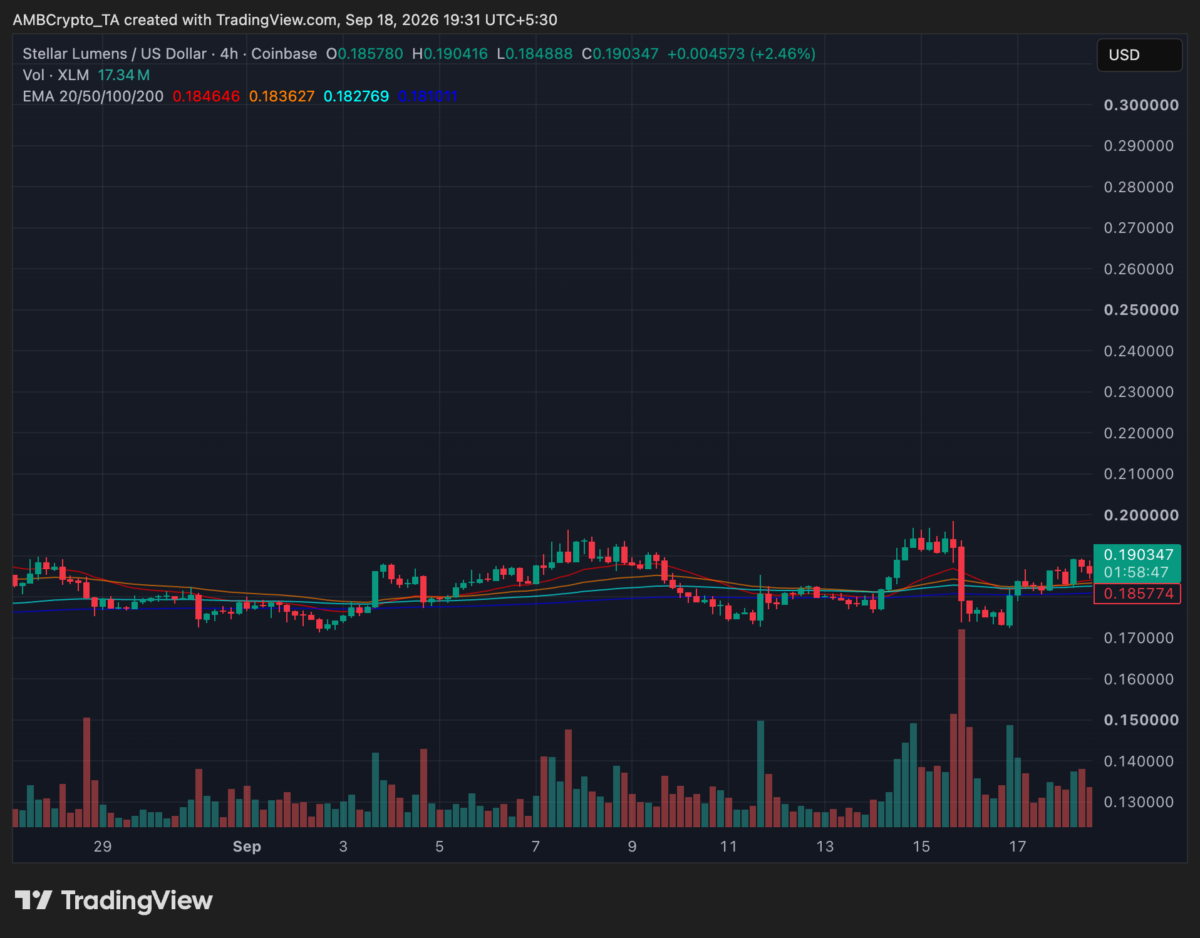Click the red price label 0.185774

[x=1138, y=593]
